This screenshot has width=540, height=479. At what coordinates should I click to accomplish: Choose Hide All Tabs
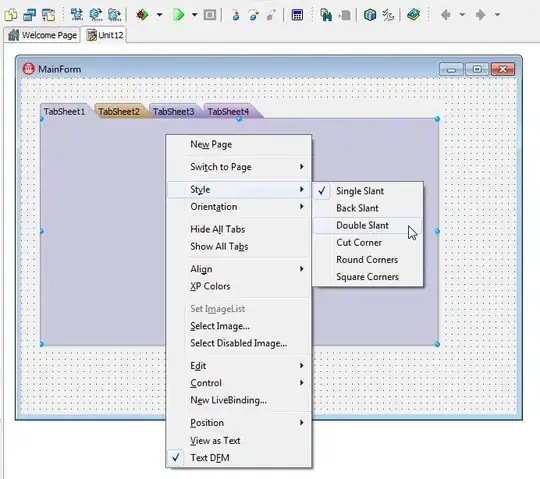(x=239, y=229)
